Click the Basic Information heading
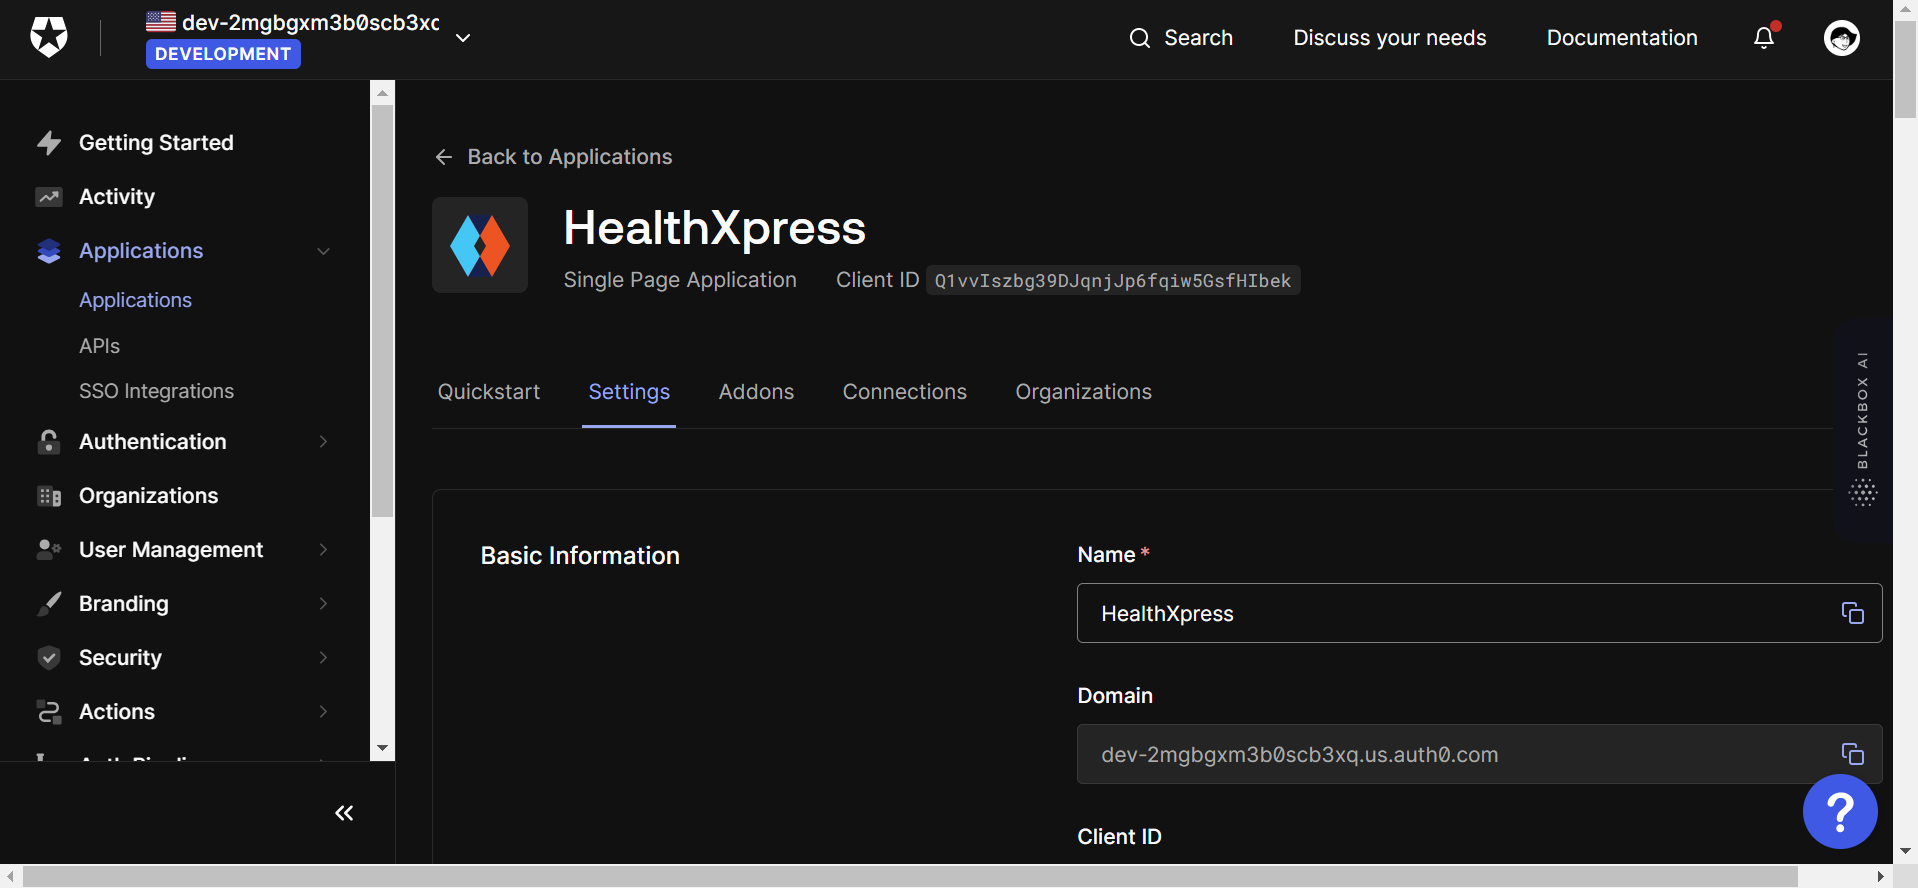Viewport: 1918px width, 888px height. (x=580, y=556)
